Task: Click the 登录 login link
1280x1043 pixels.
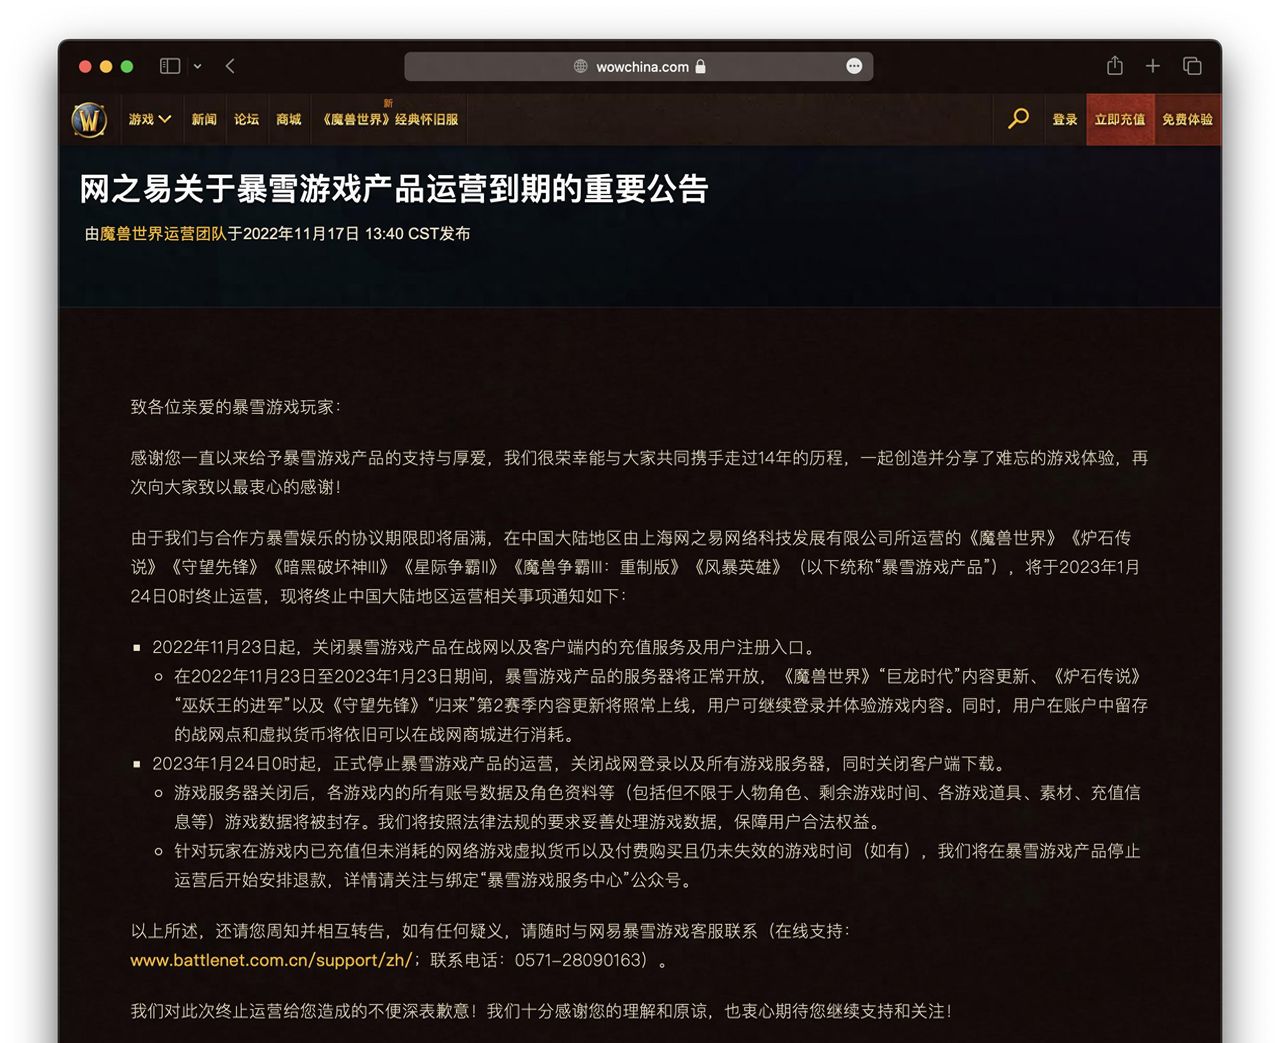Action: click(x=1064, y=119)
